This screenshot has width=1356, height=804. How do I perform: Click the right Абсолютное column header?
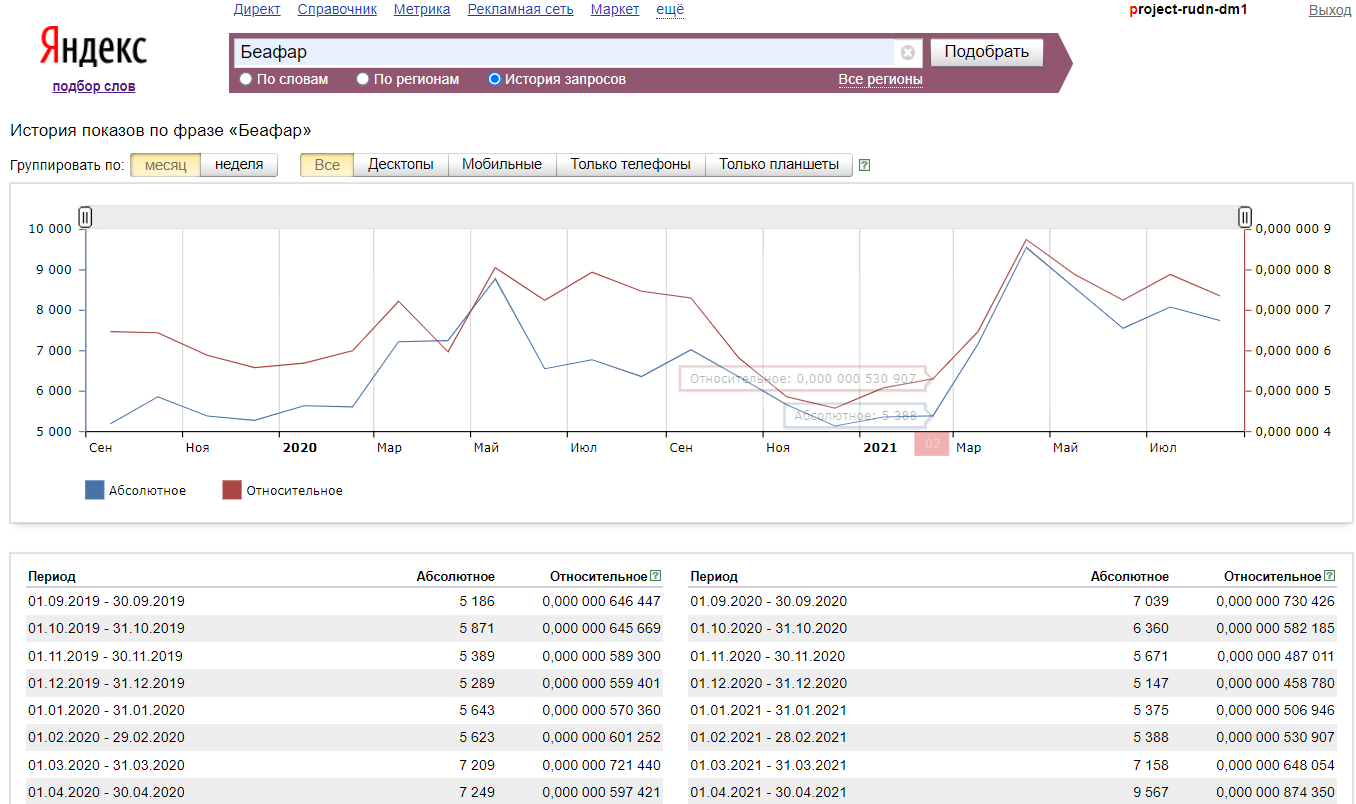pos(1130,576)
